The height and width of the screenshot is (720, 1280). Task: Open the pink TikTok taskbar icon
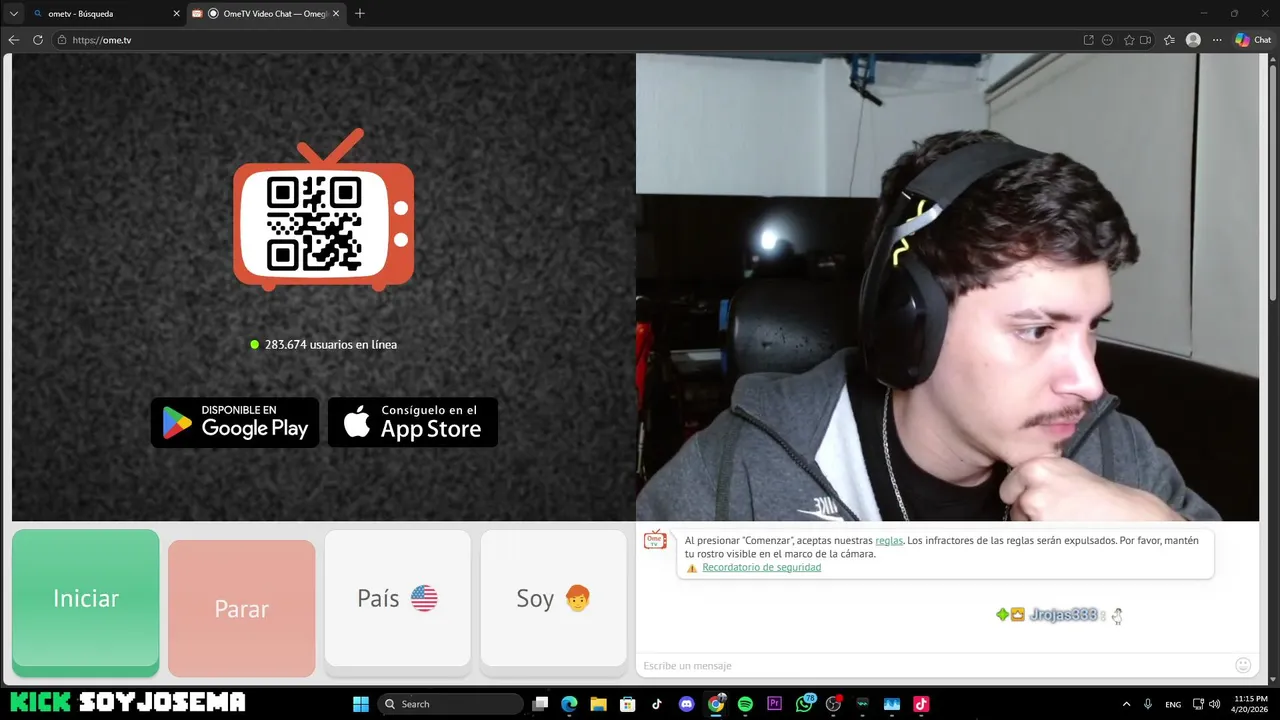pos(921,704)
